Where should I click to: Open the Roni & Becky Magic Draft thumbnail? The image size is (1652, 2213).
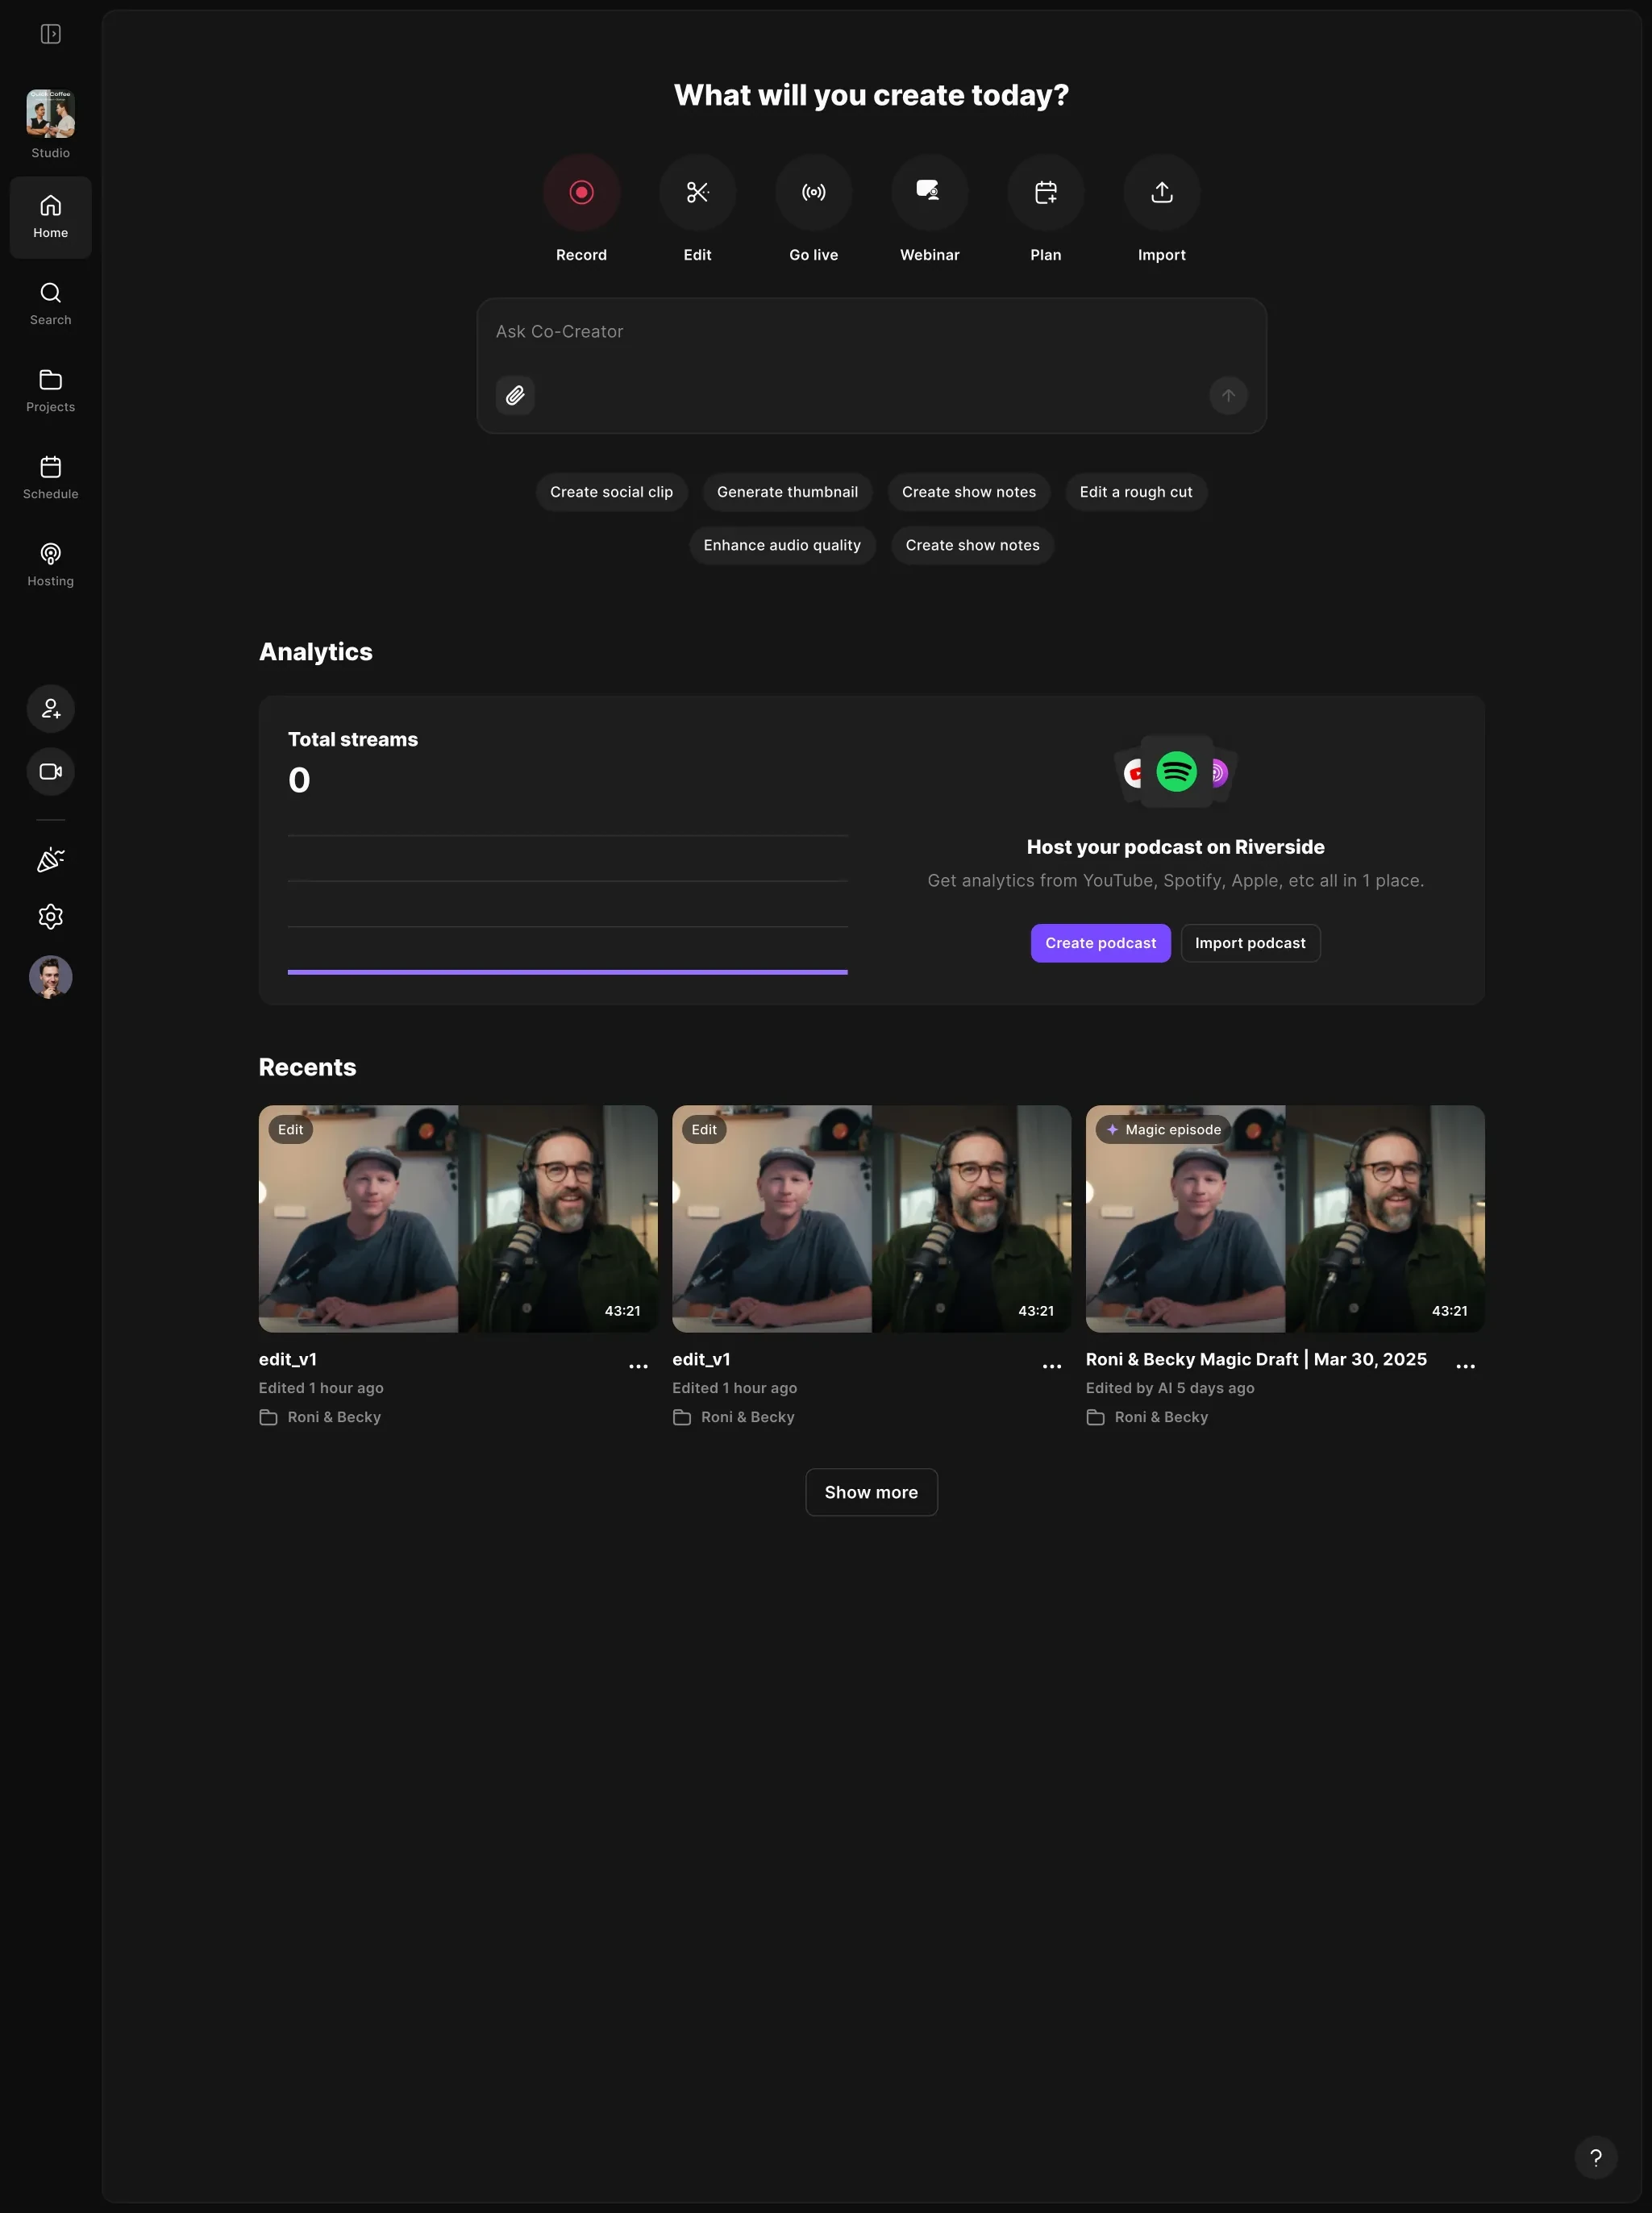(x=1284, y=1218)
